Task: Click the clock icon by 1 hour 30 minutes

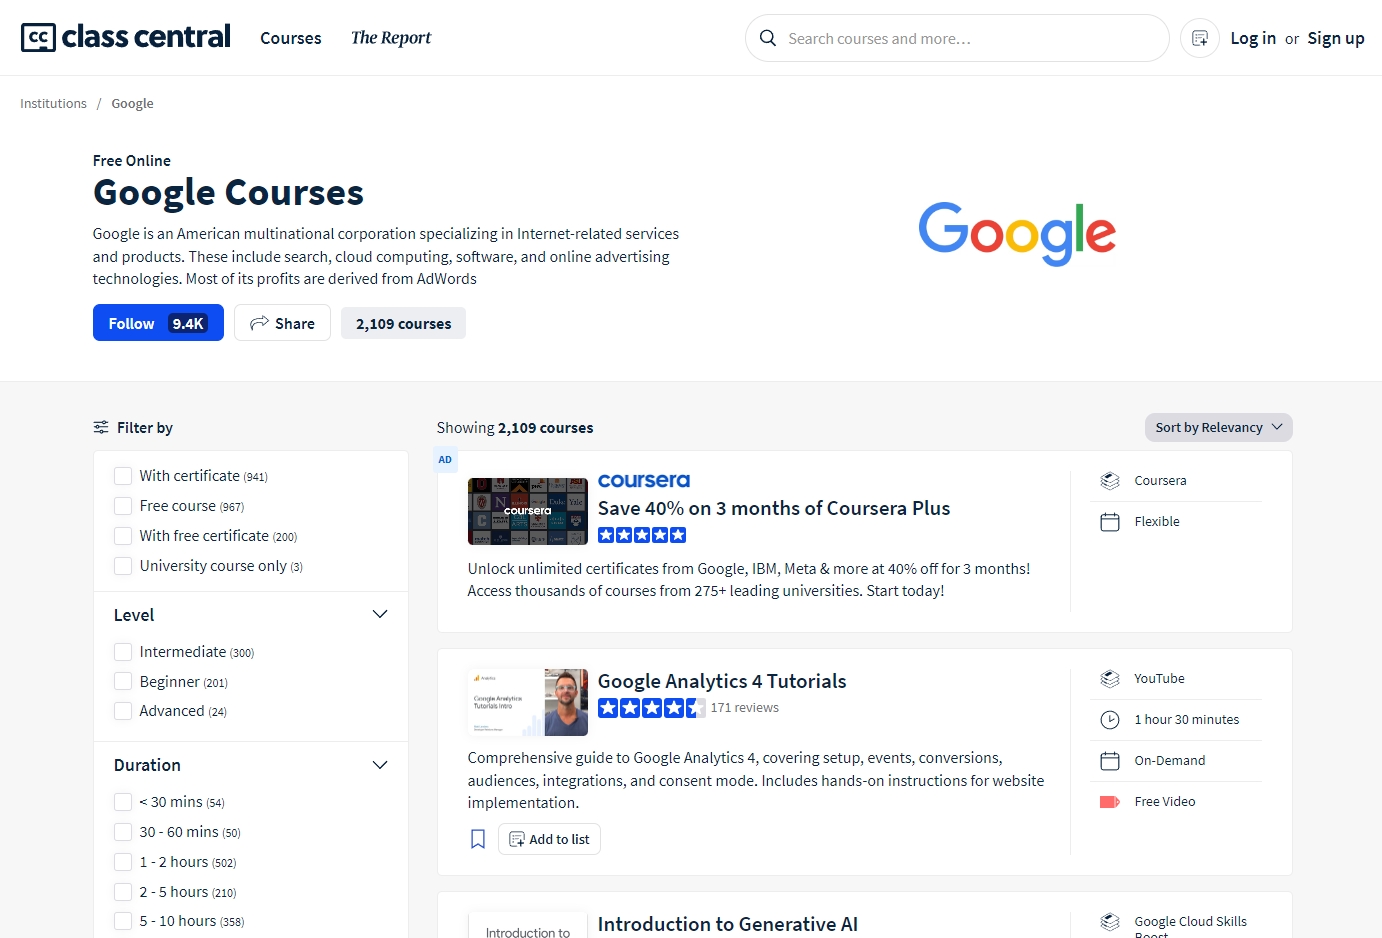Action: click(1110, 720)
